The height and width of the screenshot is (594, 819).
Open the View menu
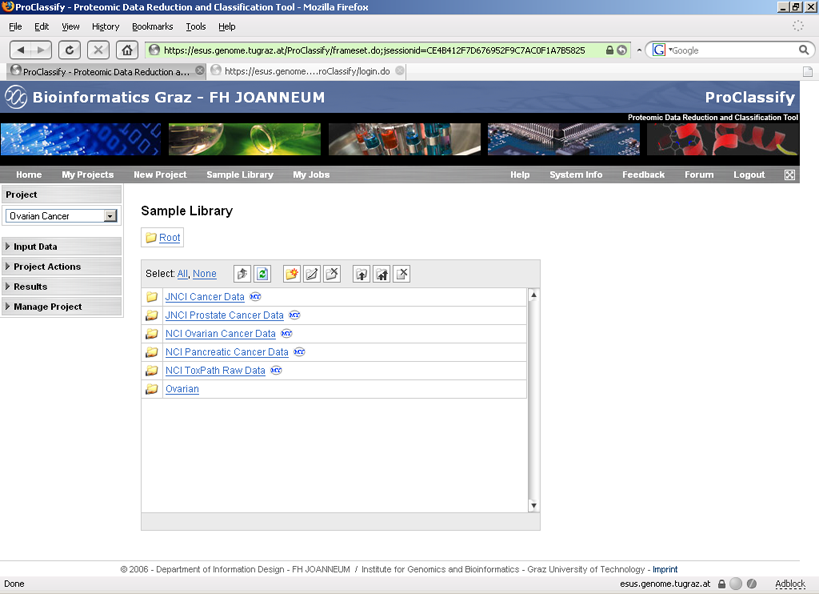pyautogui.click(x=71, y=27)
